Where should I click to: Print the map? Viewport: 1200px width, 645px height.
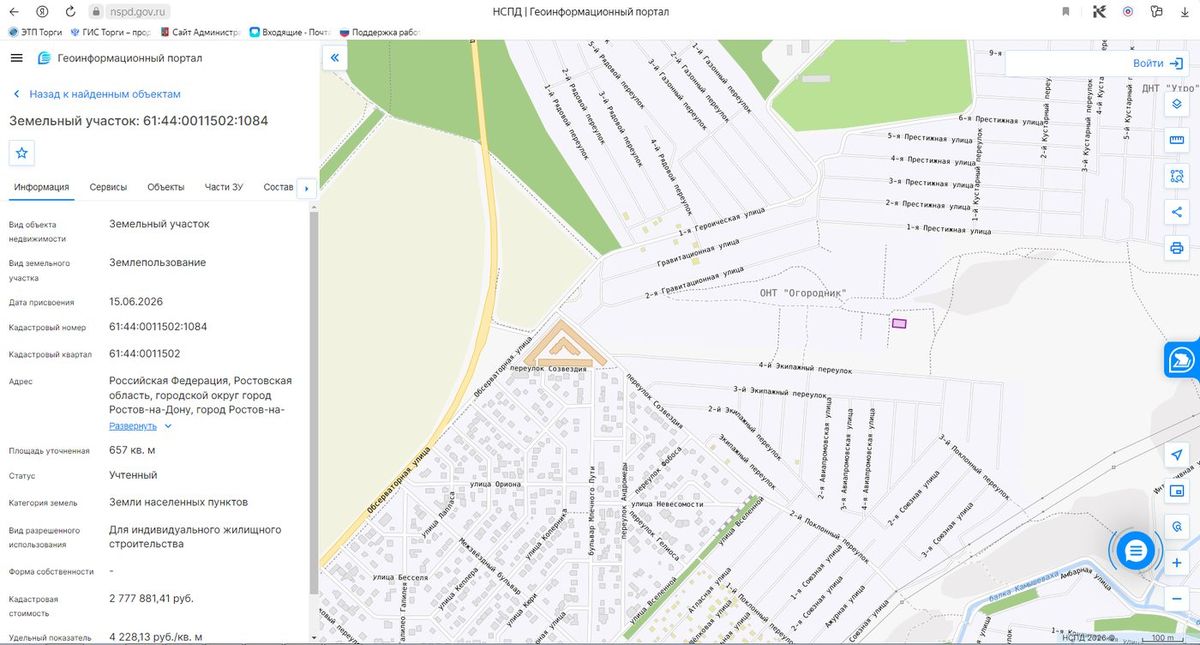(x=1177, y=247)
